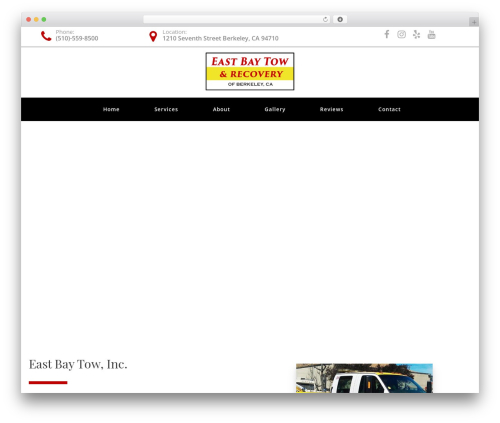
Task: Open the Yelp social icon
Action: pos(416,34)
